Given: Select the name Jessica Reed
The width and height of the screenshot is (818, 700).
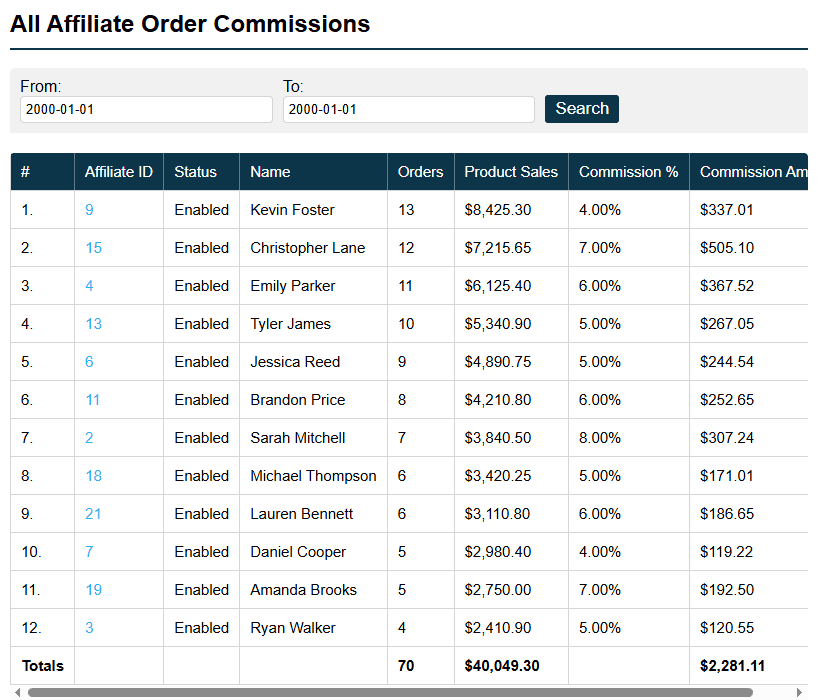Looking at the screenshot, I should coord(295,362).
